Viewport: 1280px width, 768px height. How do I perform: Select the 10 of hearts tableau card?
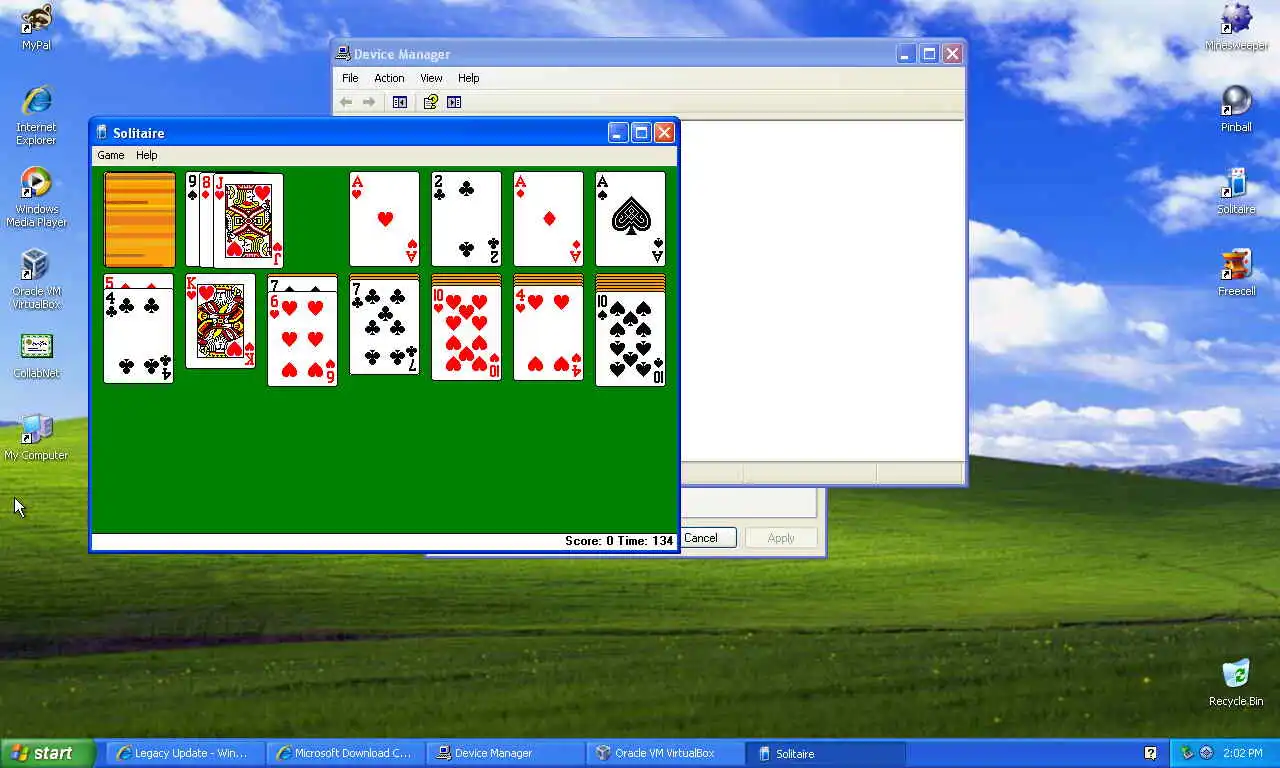pyautogui.click(x=467, y=333)
